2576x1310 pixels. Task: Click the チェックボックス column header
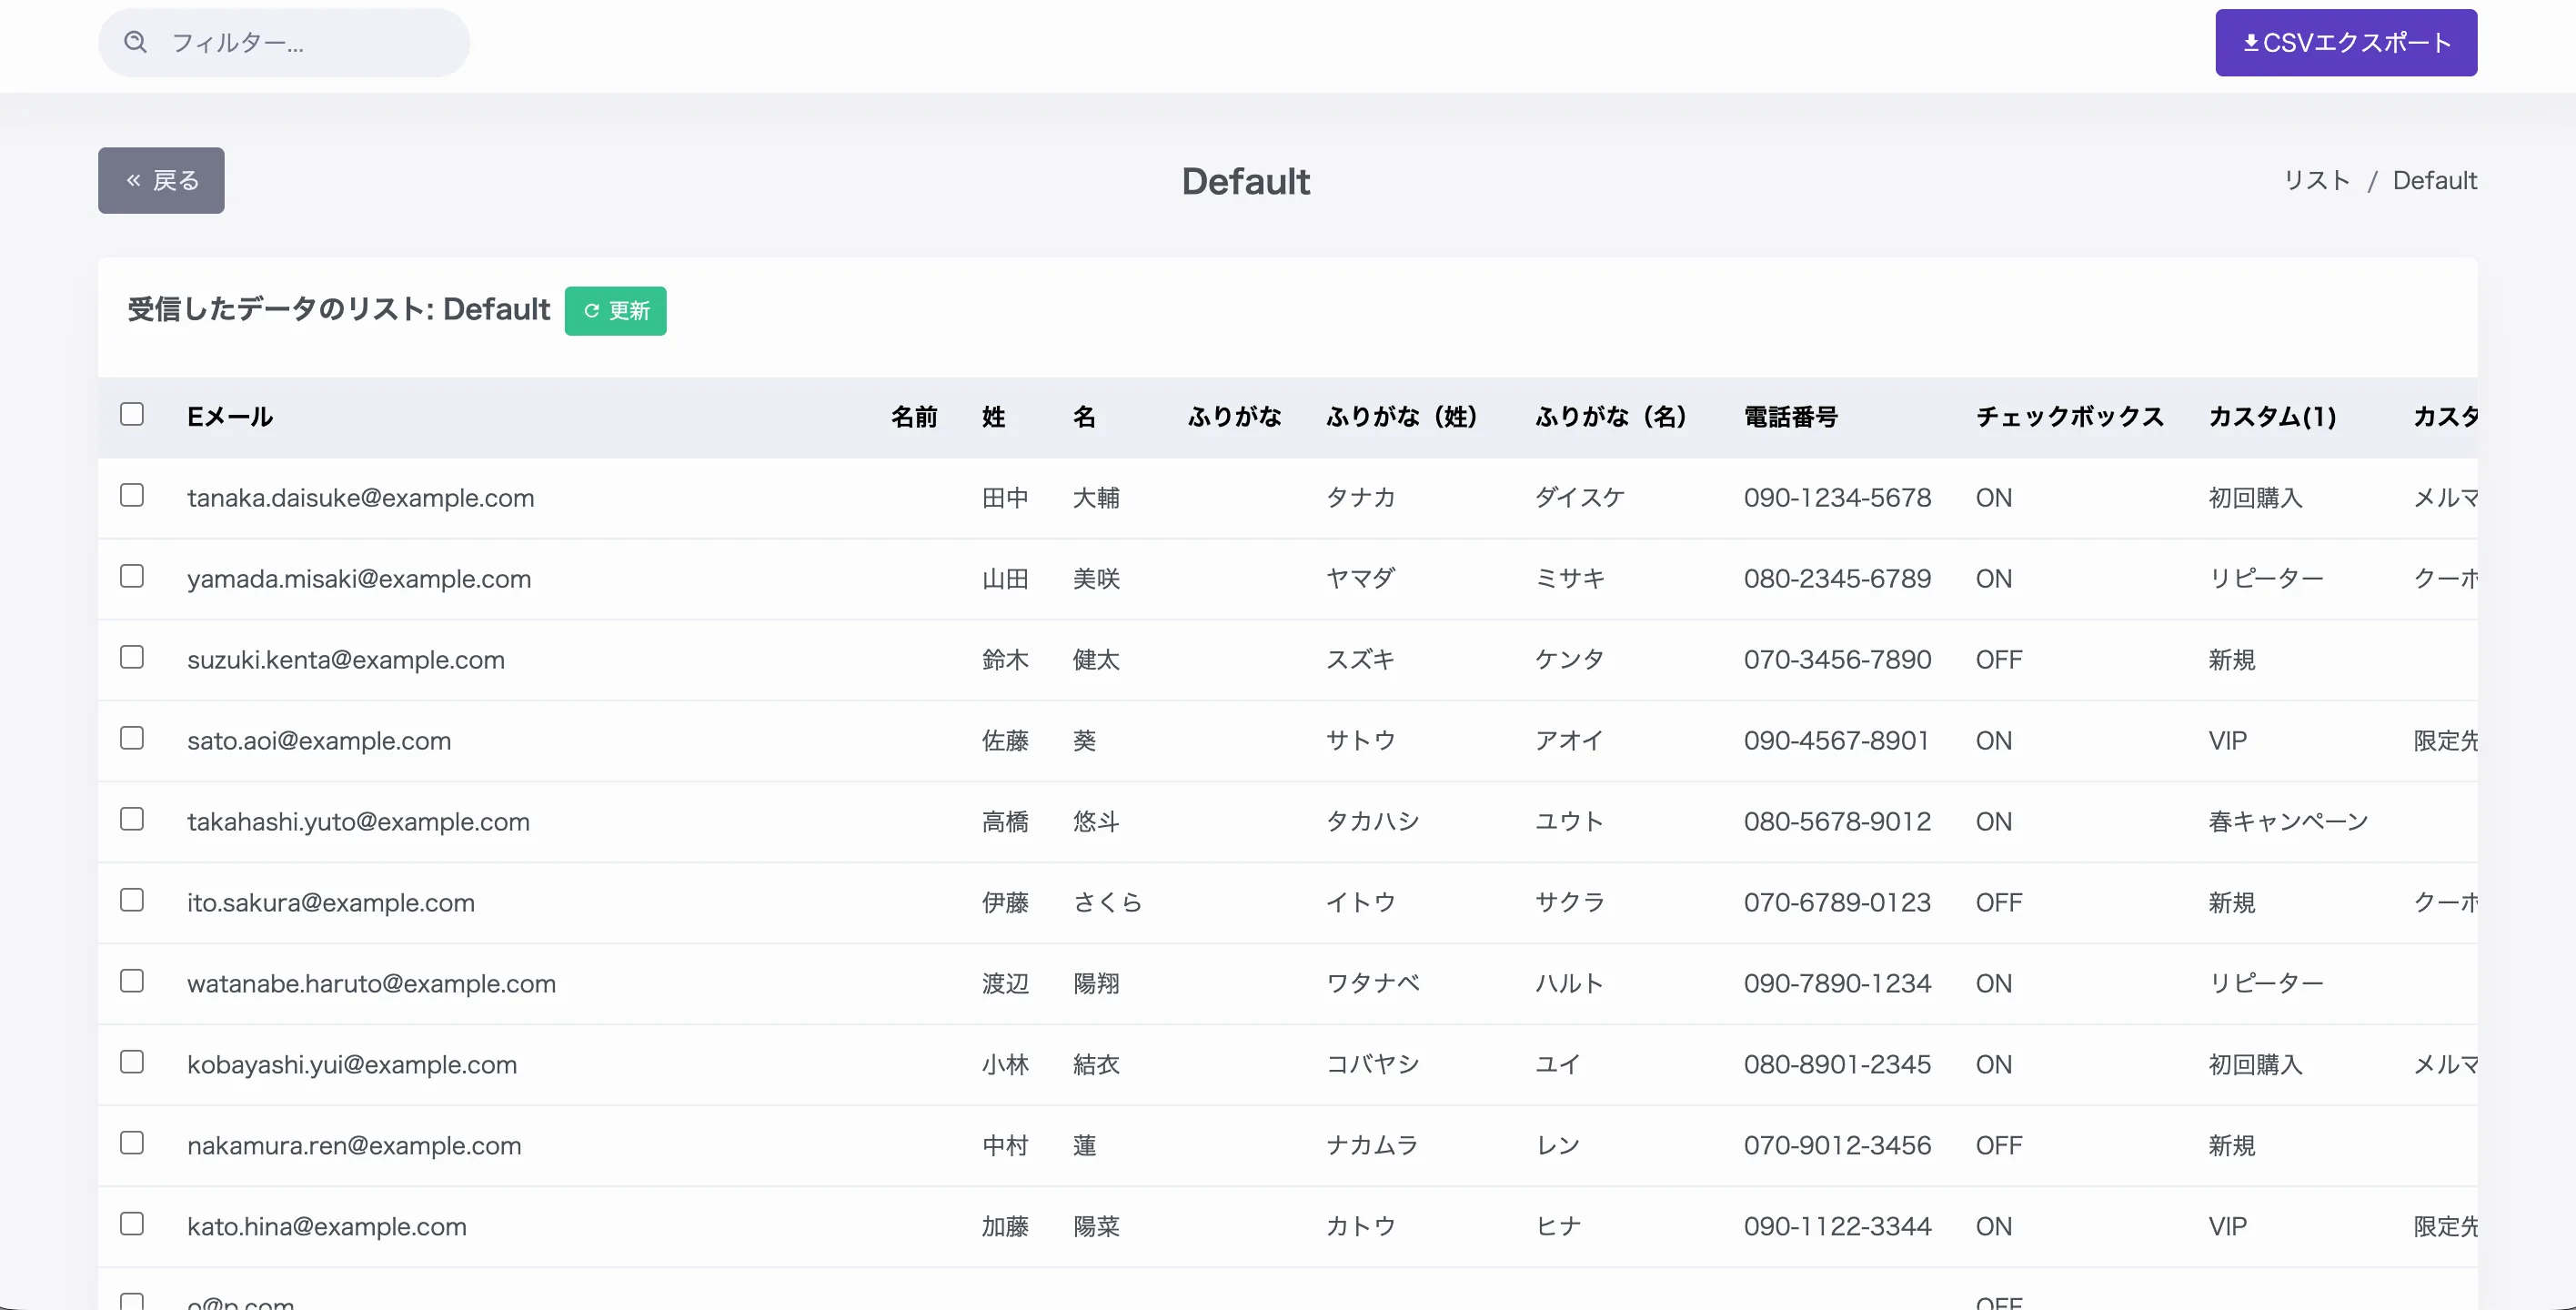click(2070, 417)
